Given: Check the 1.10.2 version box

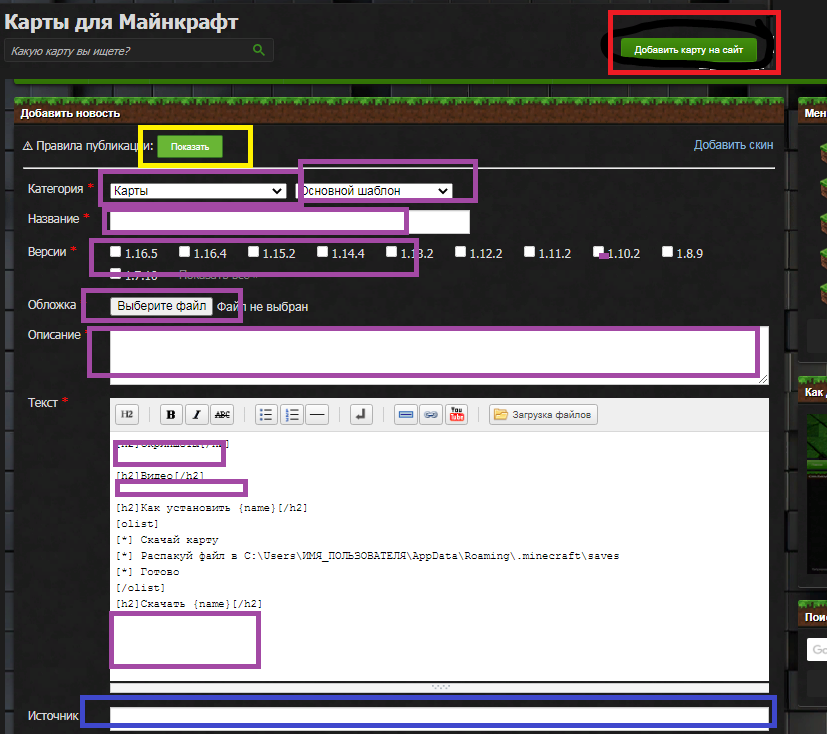Looking at the screenshot, I should pos(598,252).
